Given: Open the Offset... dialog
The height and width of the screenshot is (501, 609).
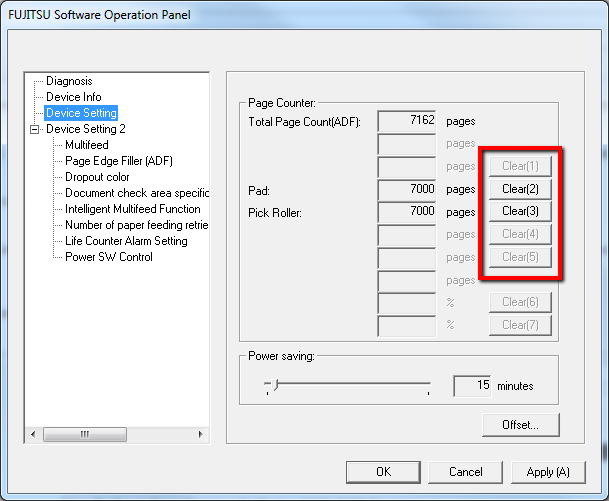Looking at the screenshot, I should [520, 425].
